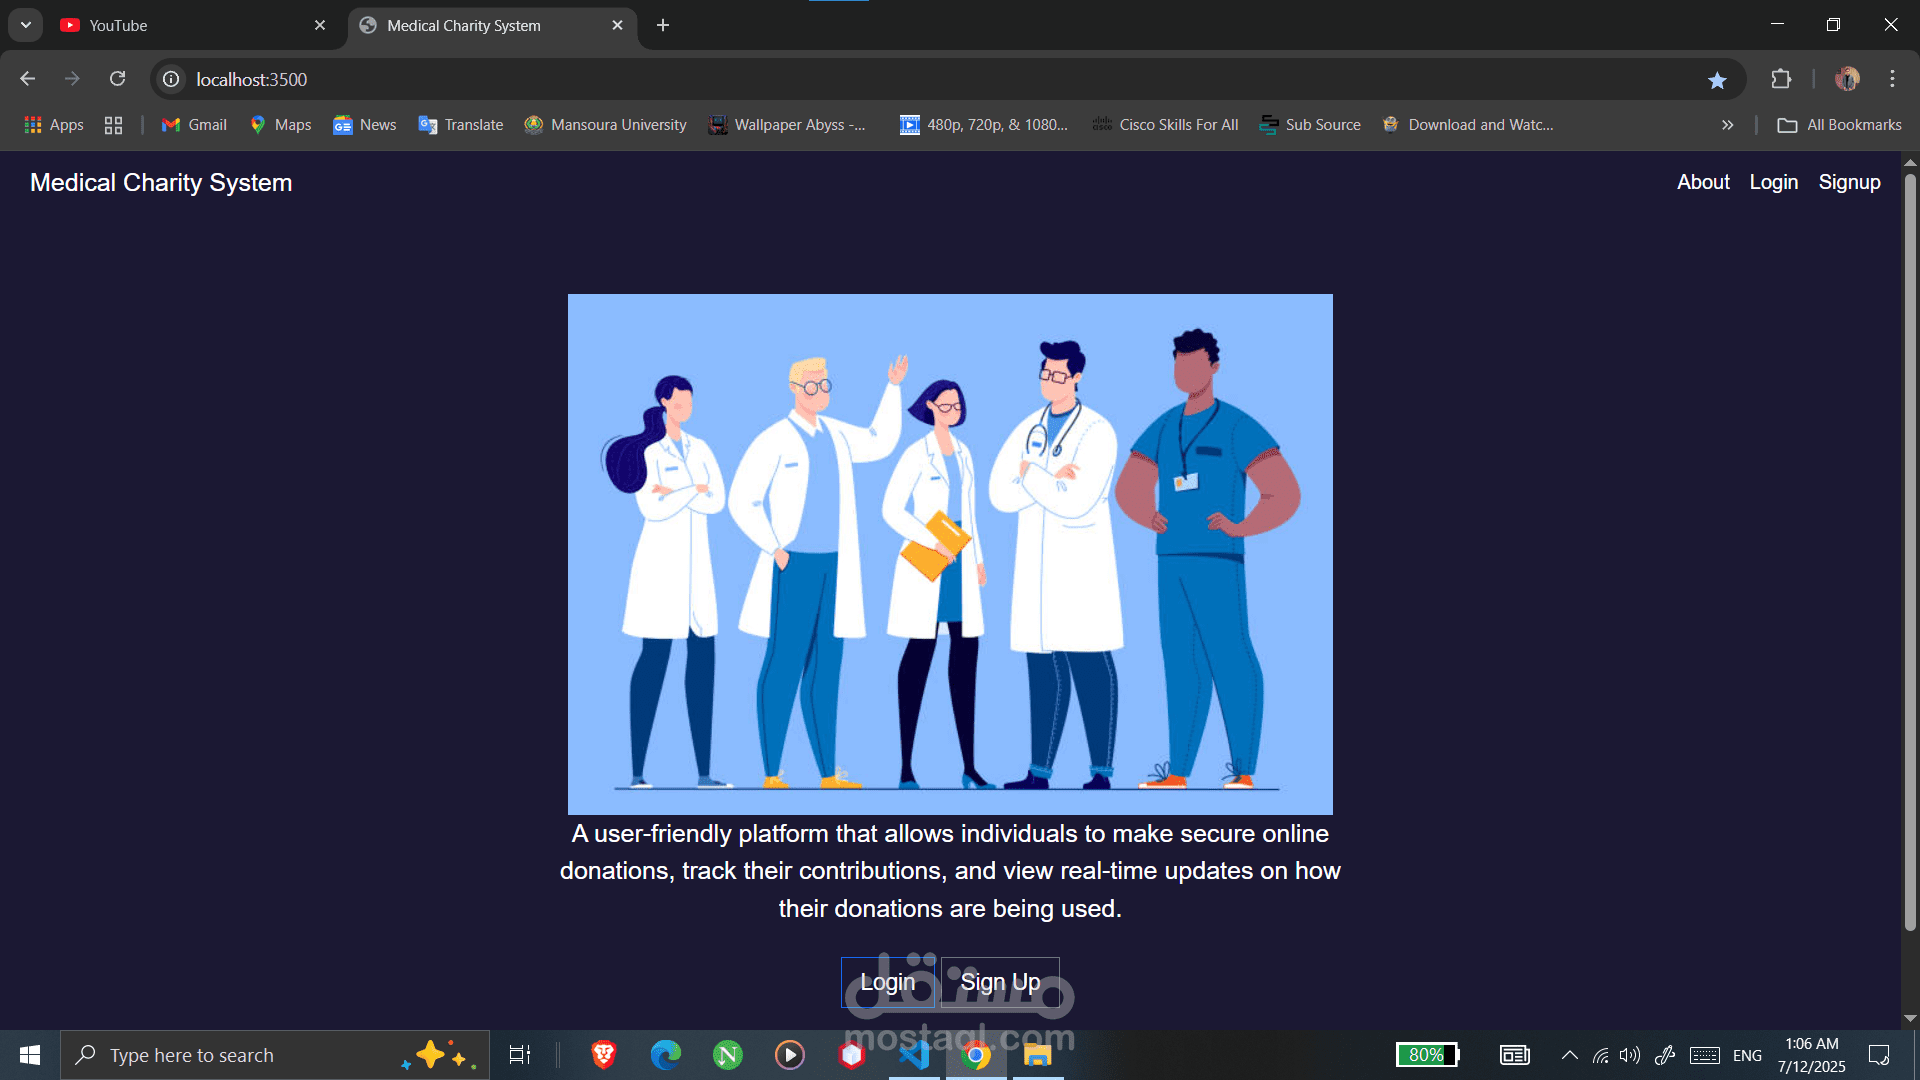This screenshot has width=1920, height=1080.
Task: Switch to Chrome in the taskbar
Action: click(x=975, y=1055)
